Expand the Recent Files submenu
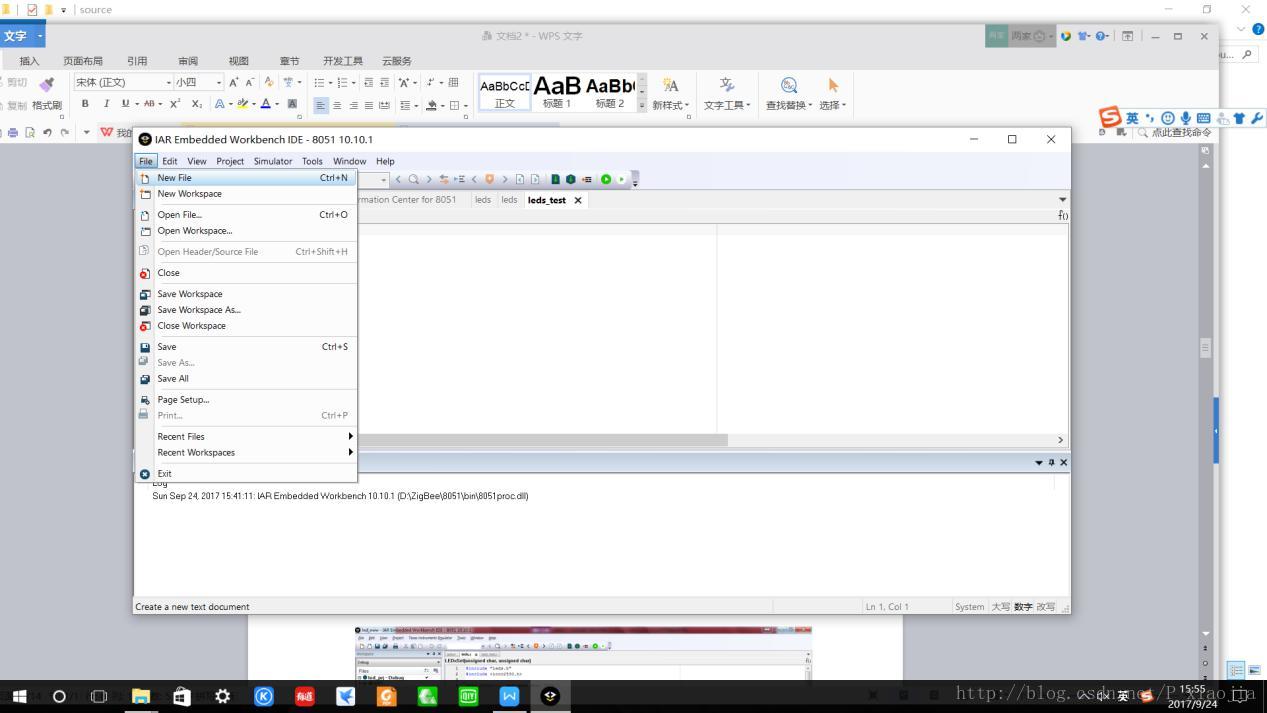1267x713 pixels. point(246,437)
